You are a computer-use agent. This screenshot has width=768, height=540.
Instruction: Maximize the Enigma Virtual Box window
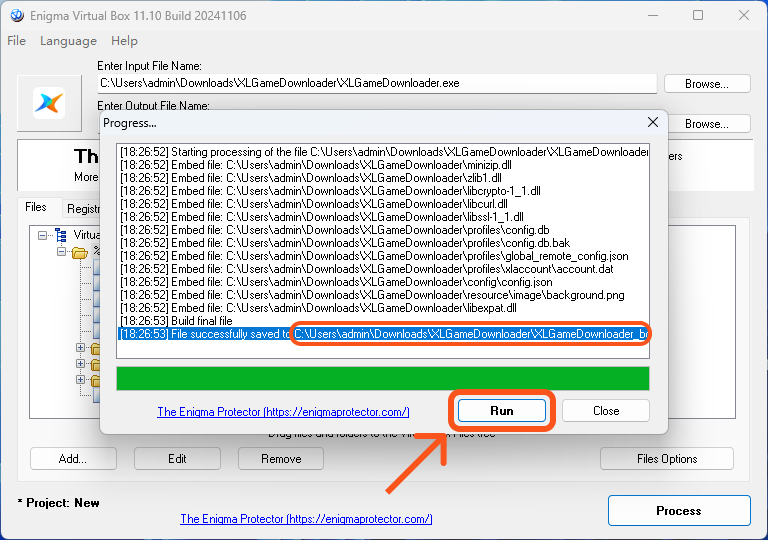(698, 15)
